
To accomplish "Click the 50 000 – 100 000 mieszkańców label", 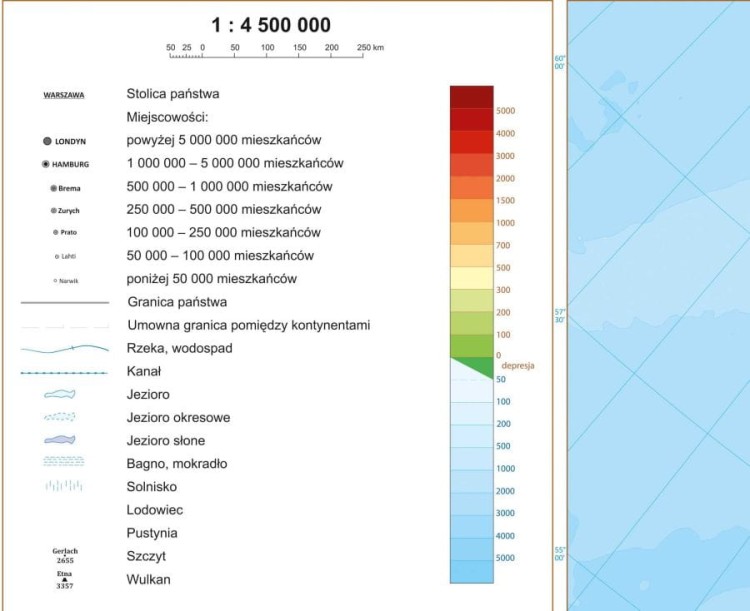I will [220, 256].
